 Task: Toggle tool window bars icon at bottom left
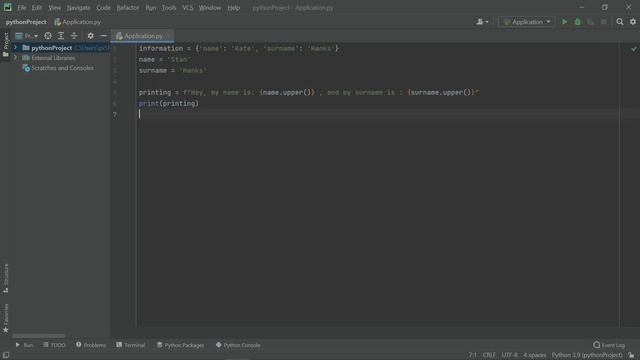tap(6, 355)
